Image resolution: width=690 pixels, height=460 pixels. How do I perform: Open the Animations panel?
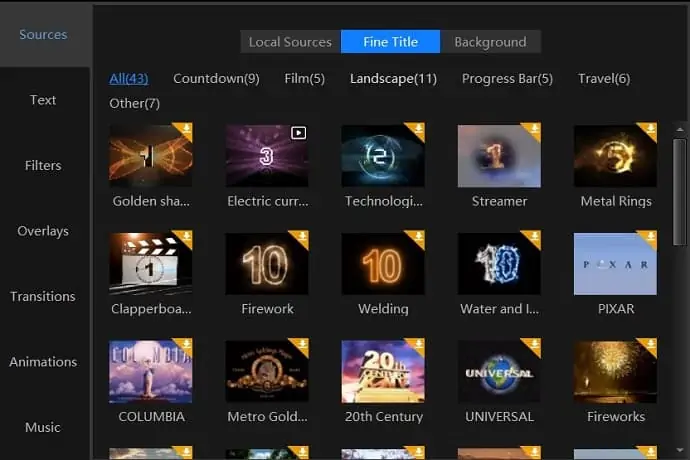(x=43, y=362)
